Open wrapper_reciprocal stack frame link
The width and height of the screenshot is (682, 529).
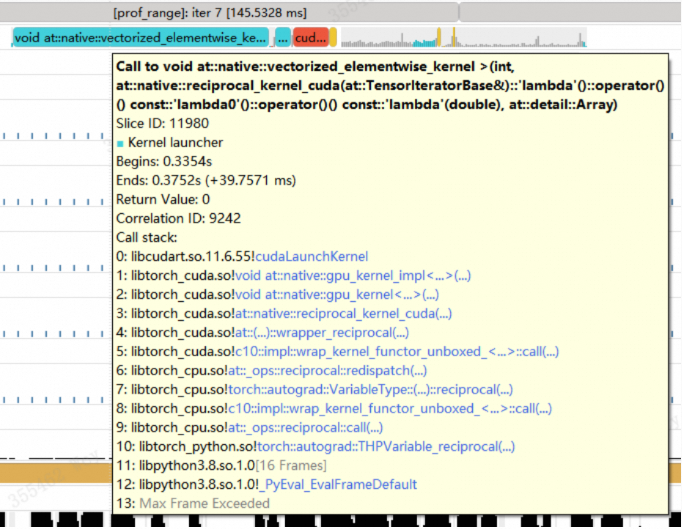click(322, 332)
